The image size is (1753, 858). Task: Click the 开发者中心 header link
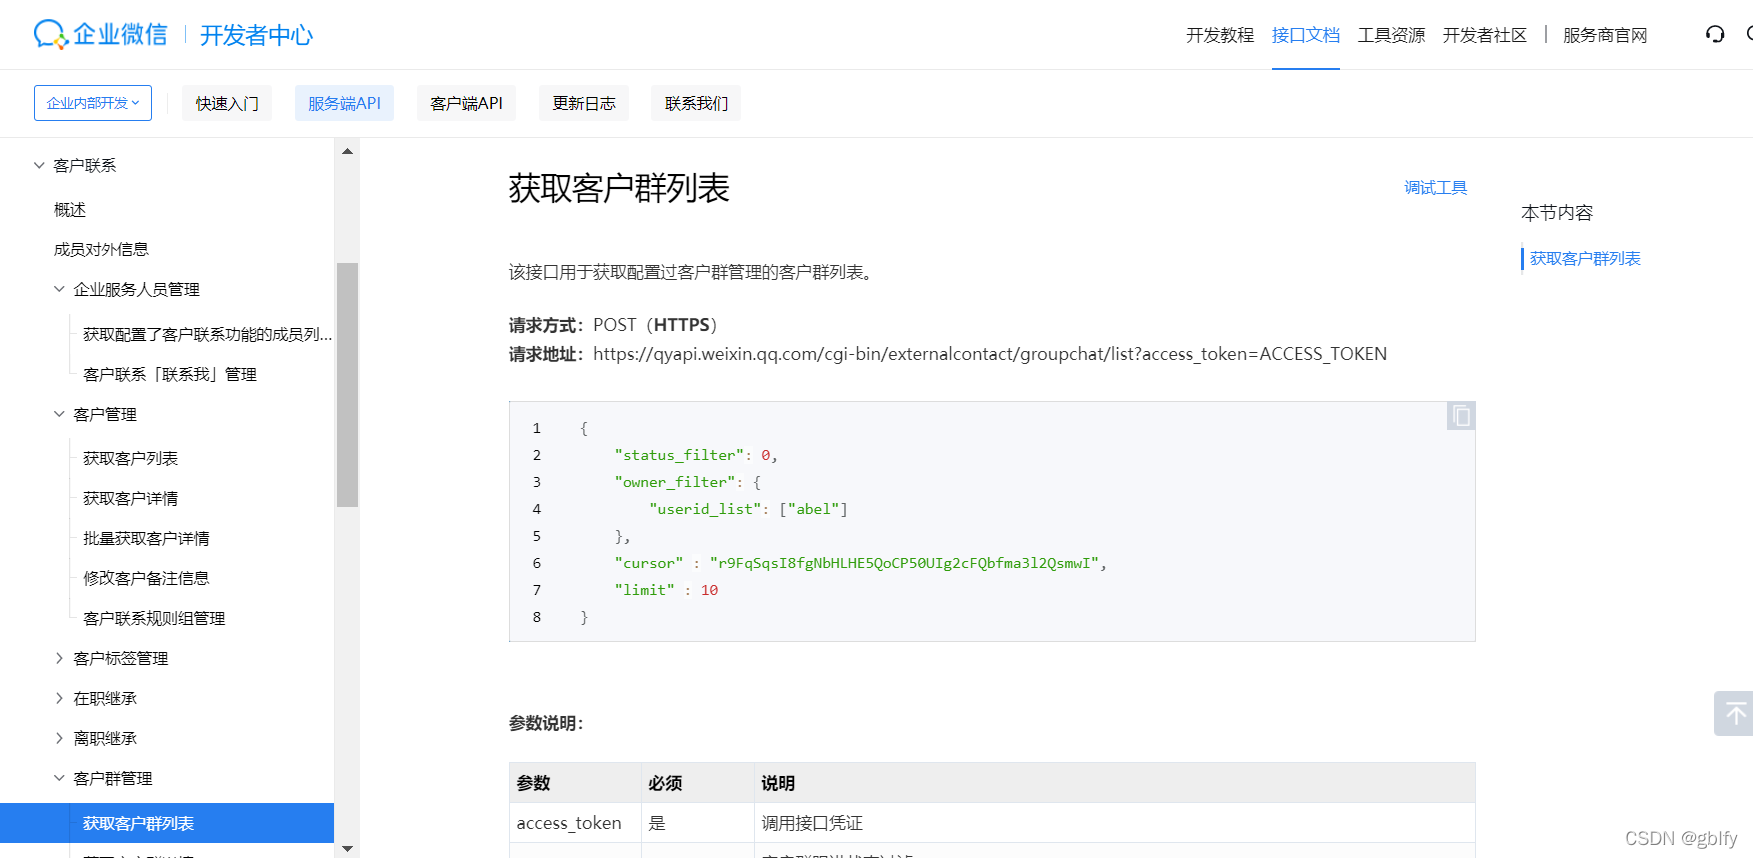click(x=256, y=35)
